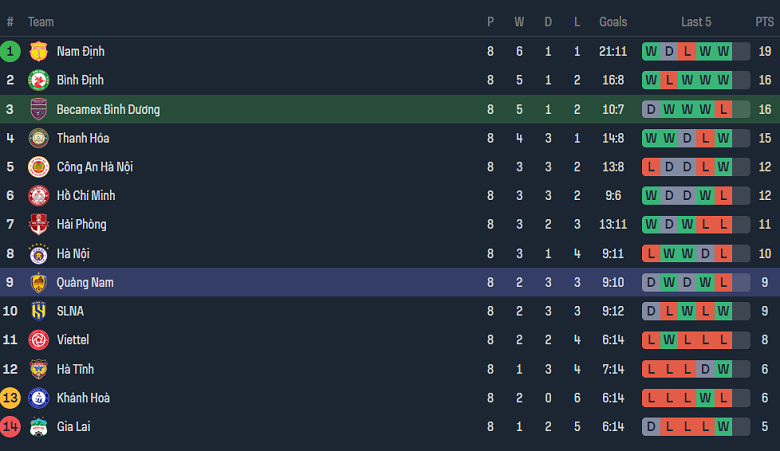This screenshot has width=780, height=451.
Task: Click the Gia Lai club crest
Action: [x=39, y=427]
